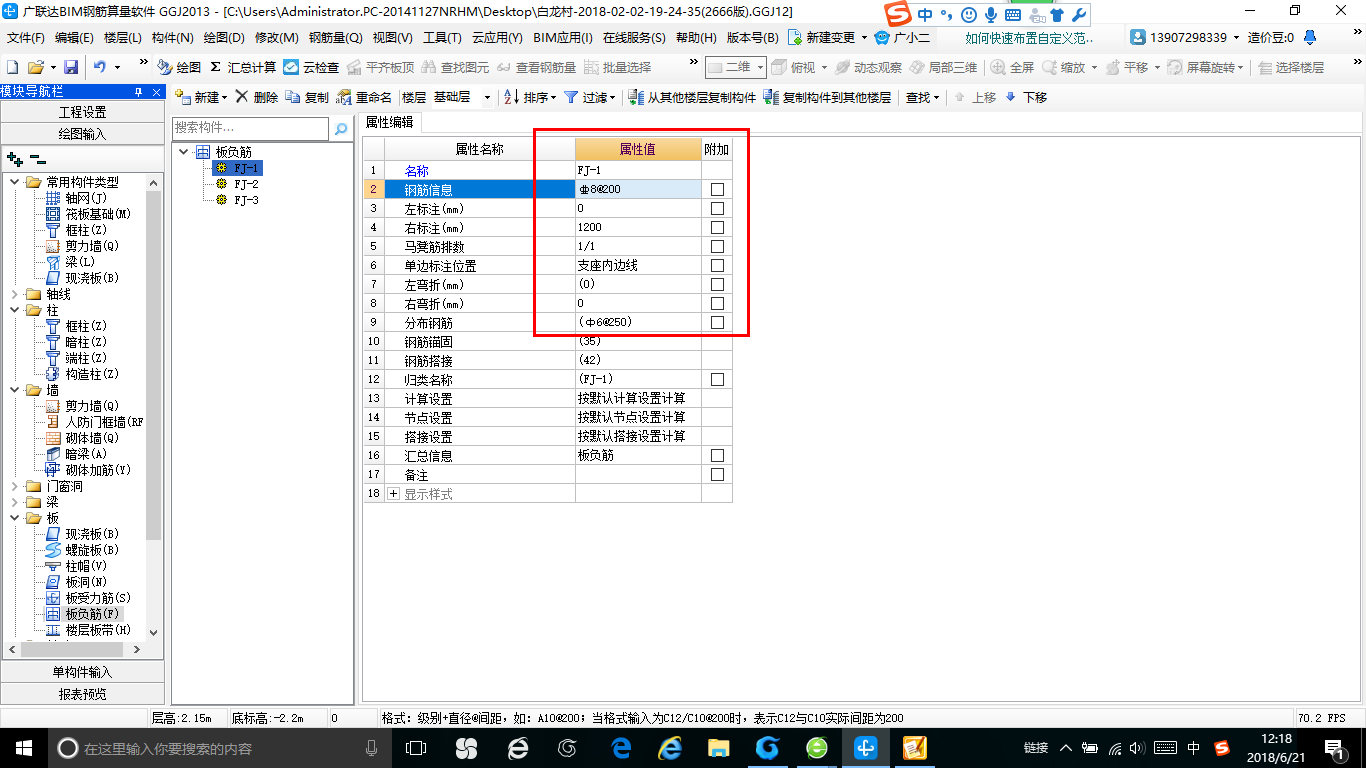Collapse the 板负筋 component tree
Viewport: 1366px width, 768px height.
(185, 152)
